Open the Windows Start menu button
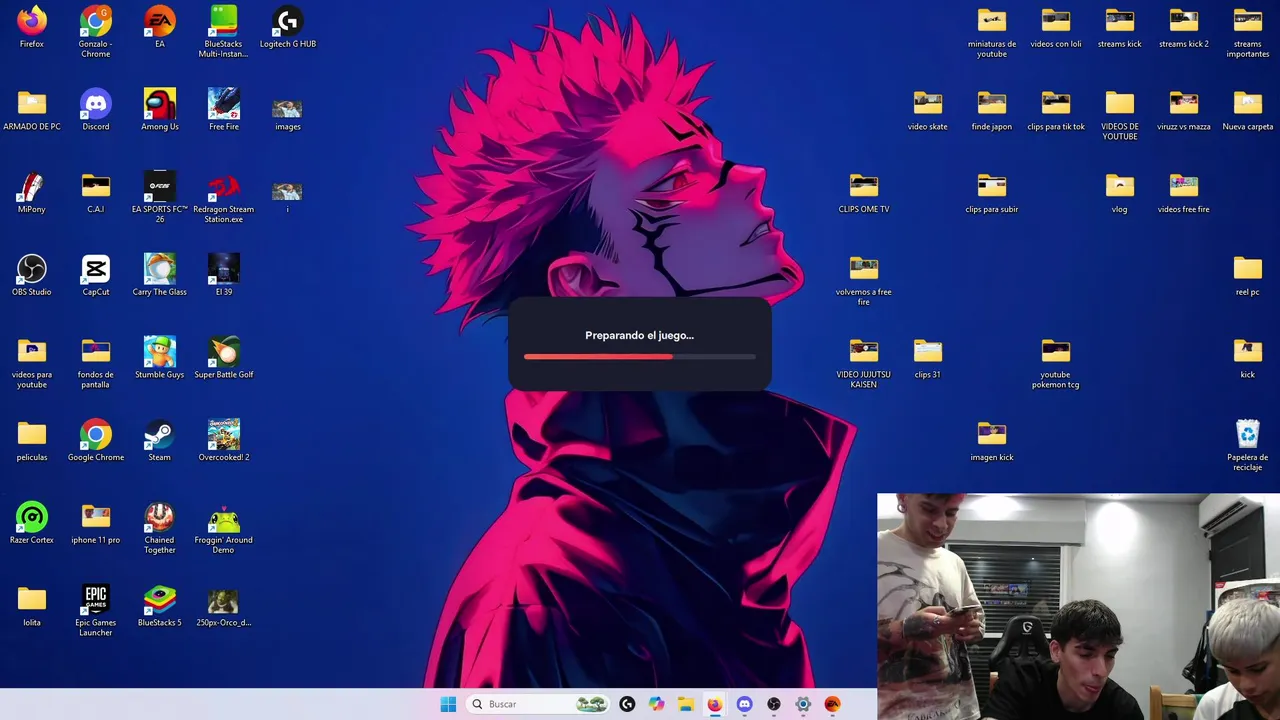Screen dimensions: 1280x720 coord(448,704)
